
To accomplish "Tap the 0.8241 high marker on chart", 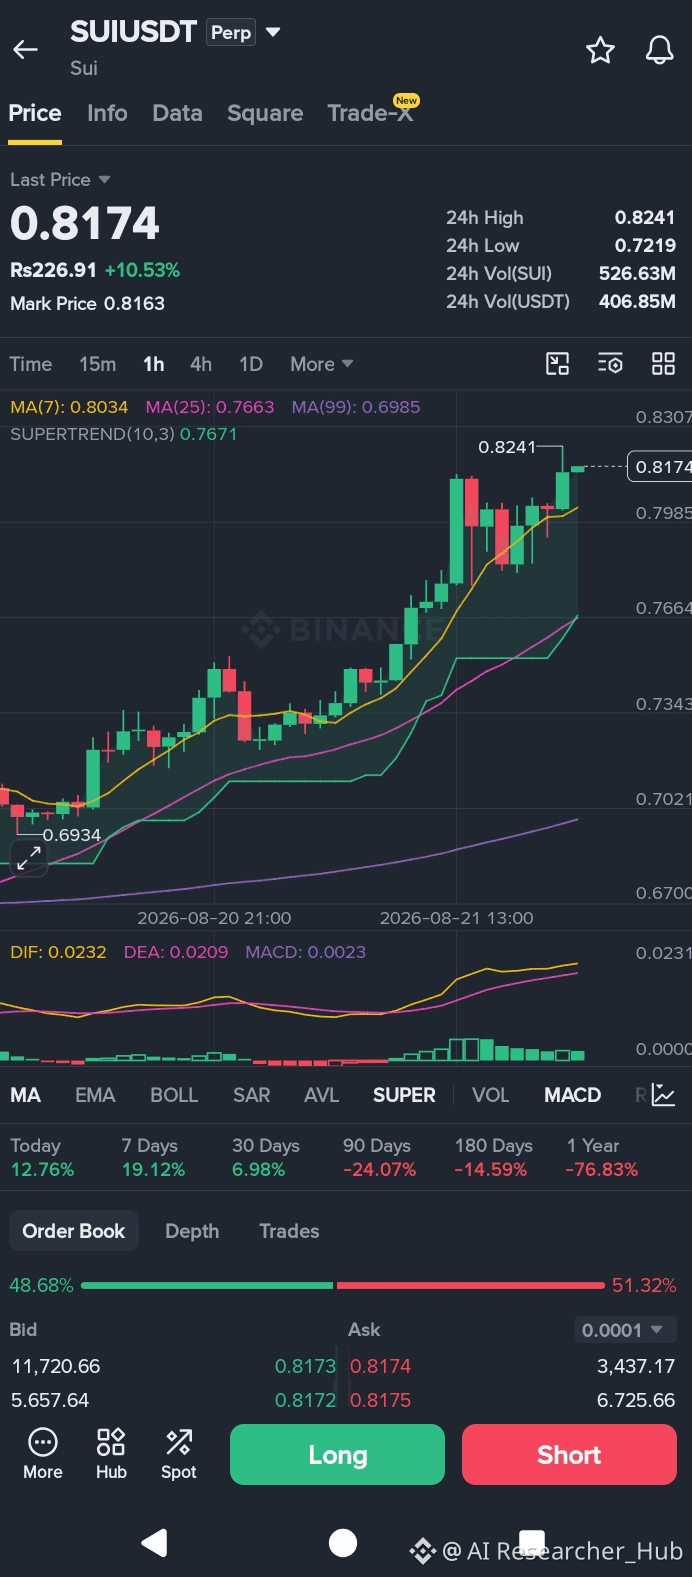I will [x=507, y=447].
